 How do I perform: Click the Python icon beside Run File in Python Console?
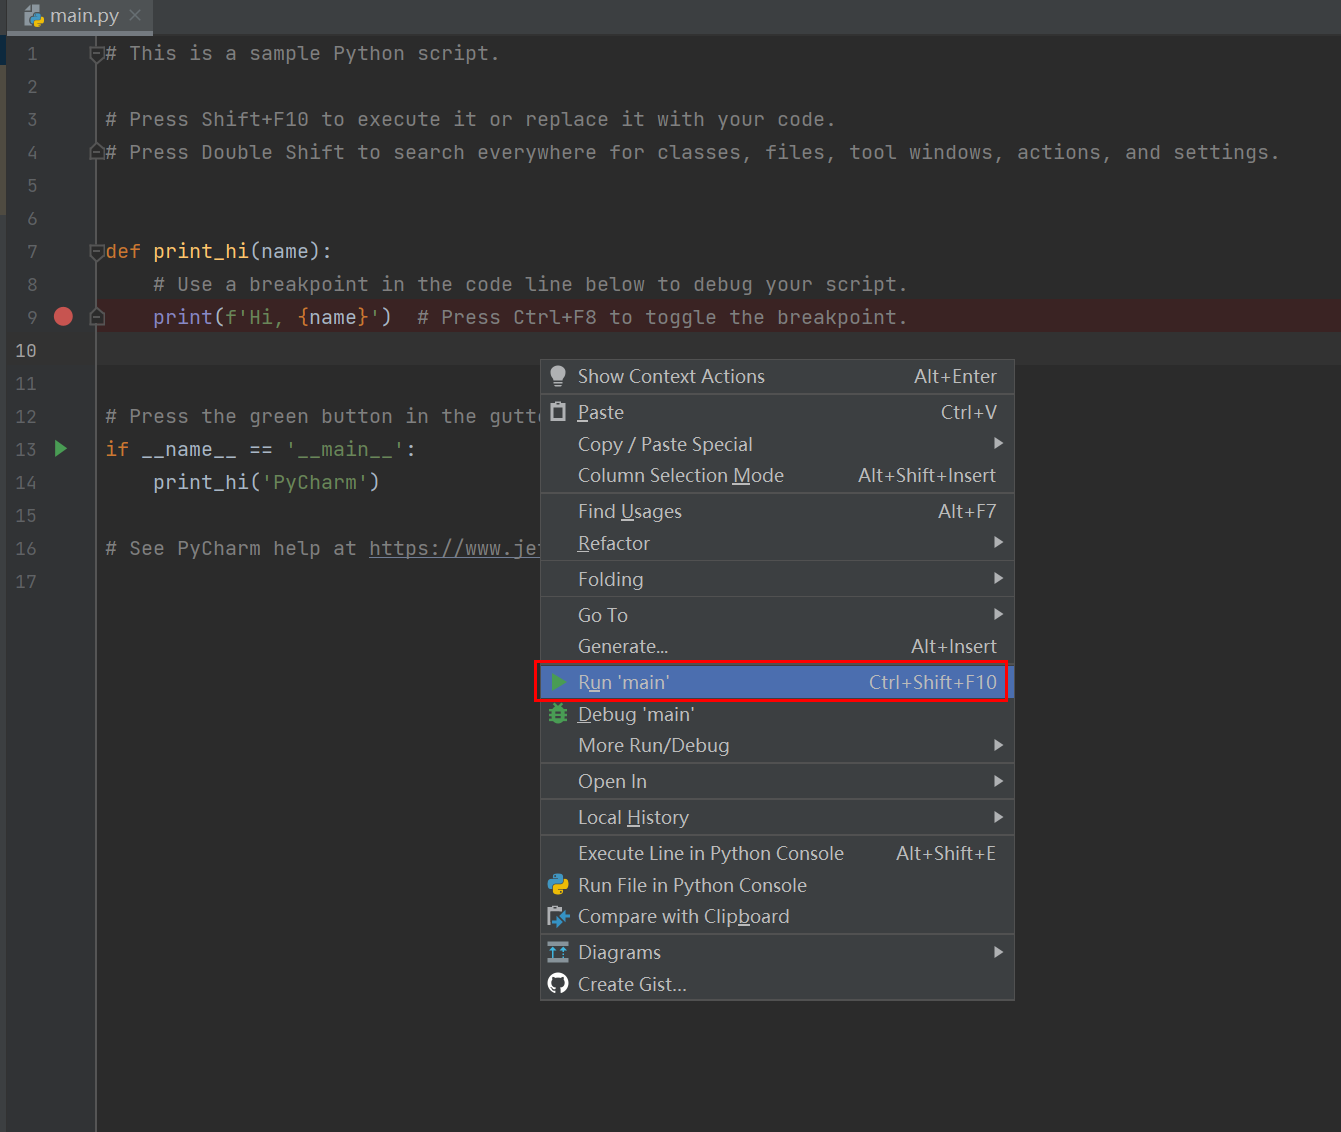coord(558,885)
